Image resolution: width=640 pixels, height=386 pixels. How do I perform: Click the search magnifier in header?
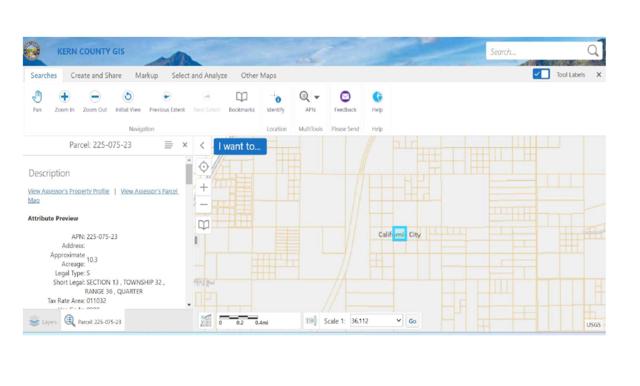(593, 51)
